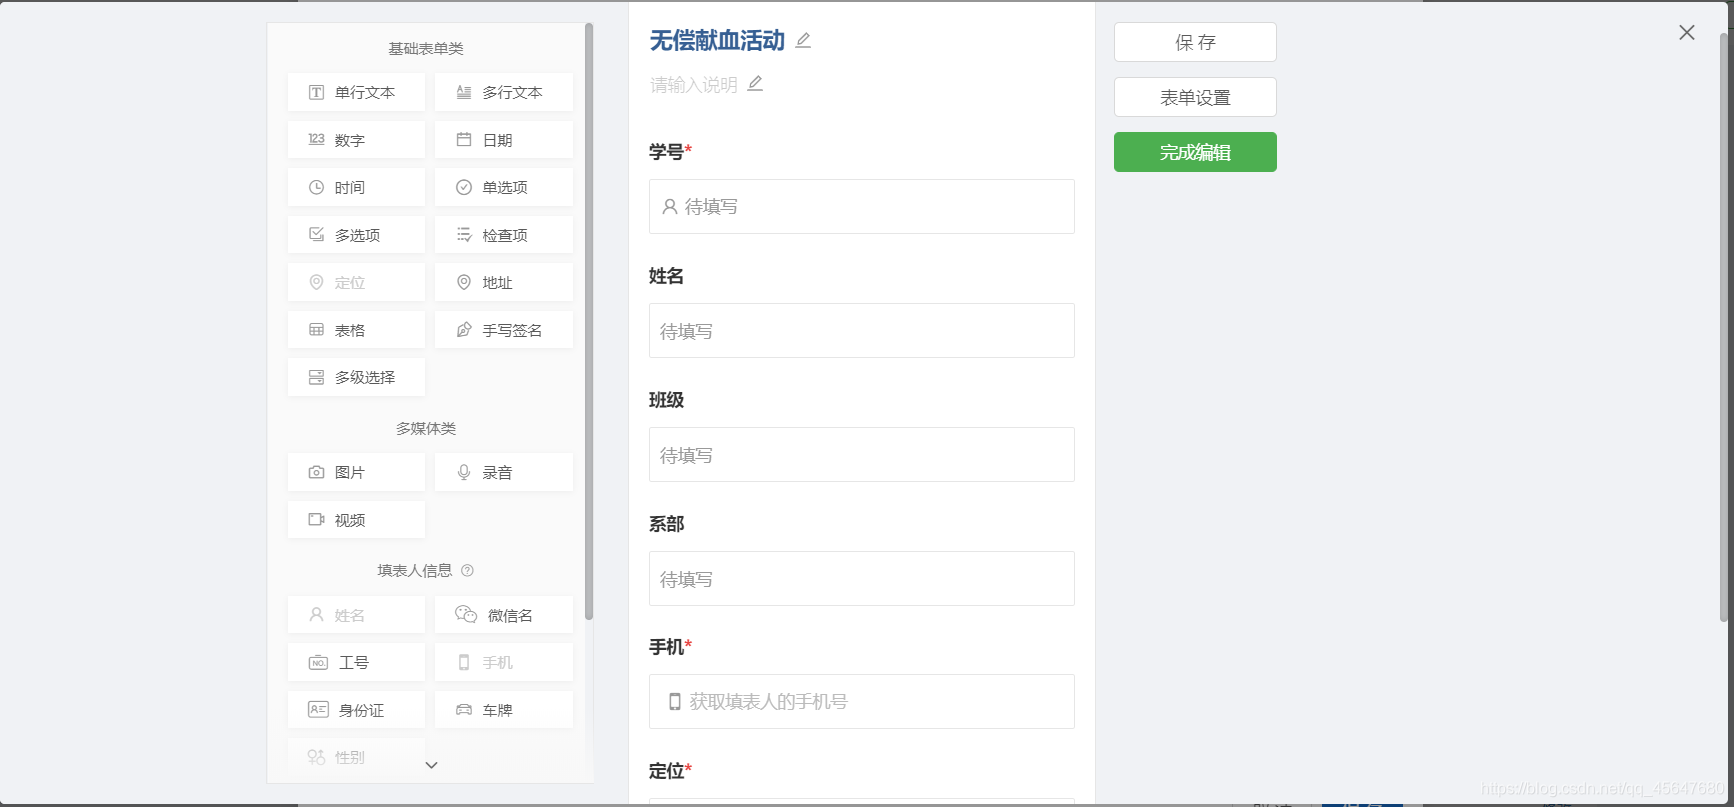Add the 检查项 checklist component
Screen dimensions: 1734x807
[504, 235]
